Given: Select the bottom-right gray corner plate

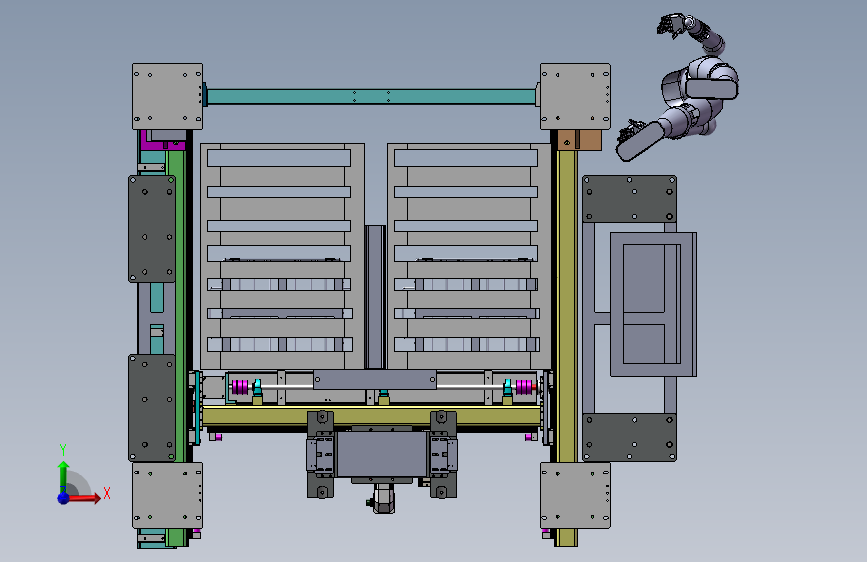Looking at the screenshot, I should pos(575,496).
